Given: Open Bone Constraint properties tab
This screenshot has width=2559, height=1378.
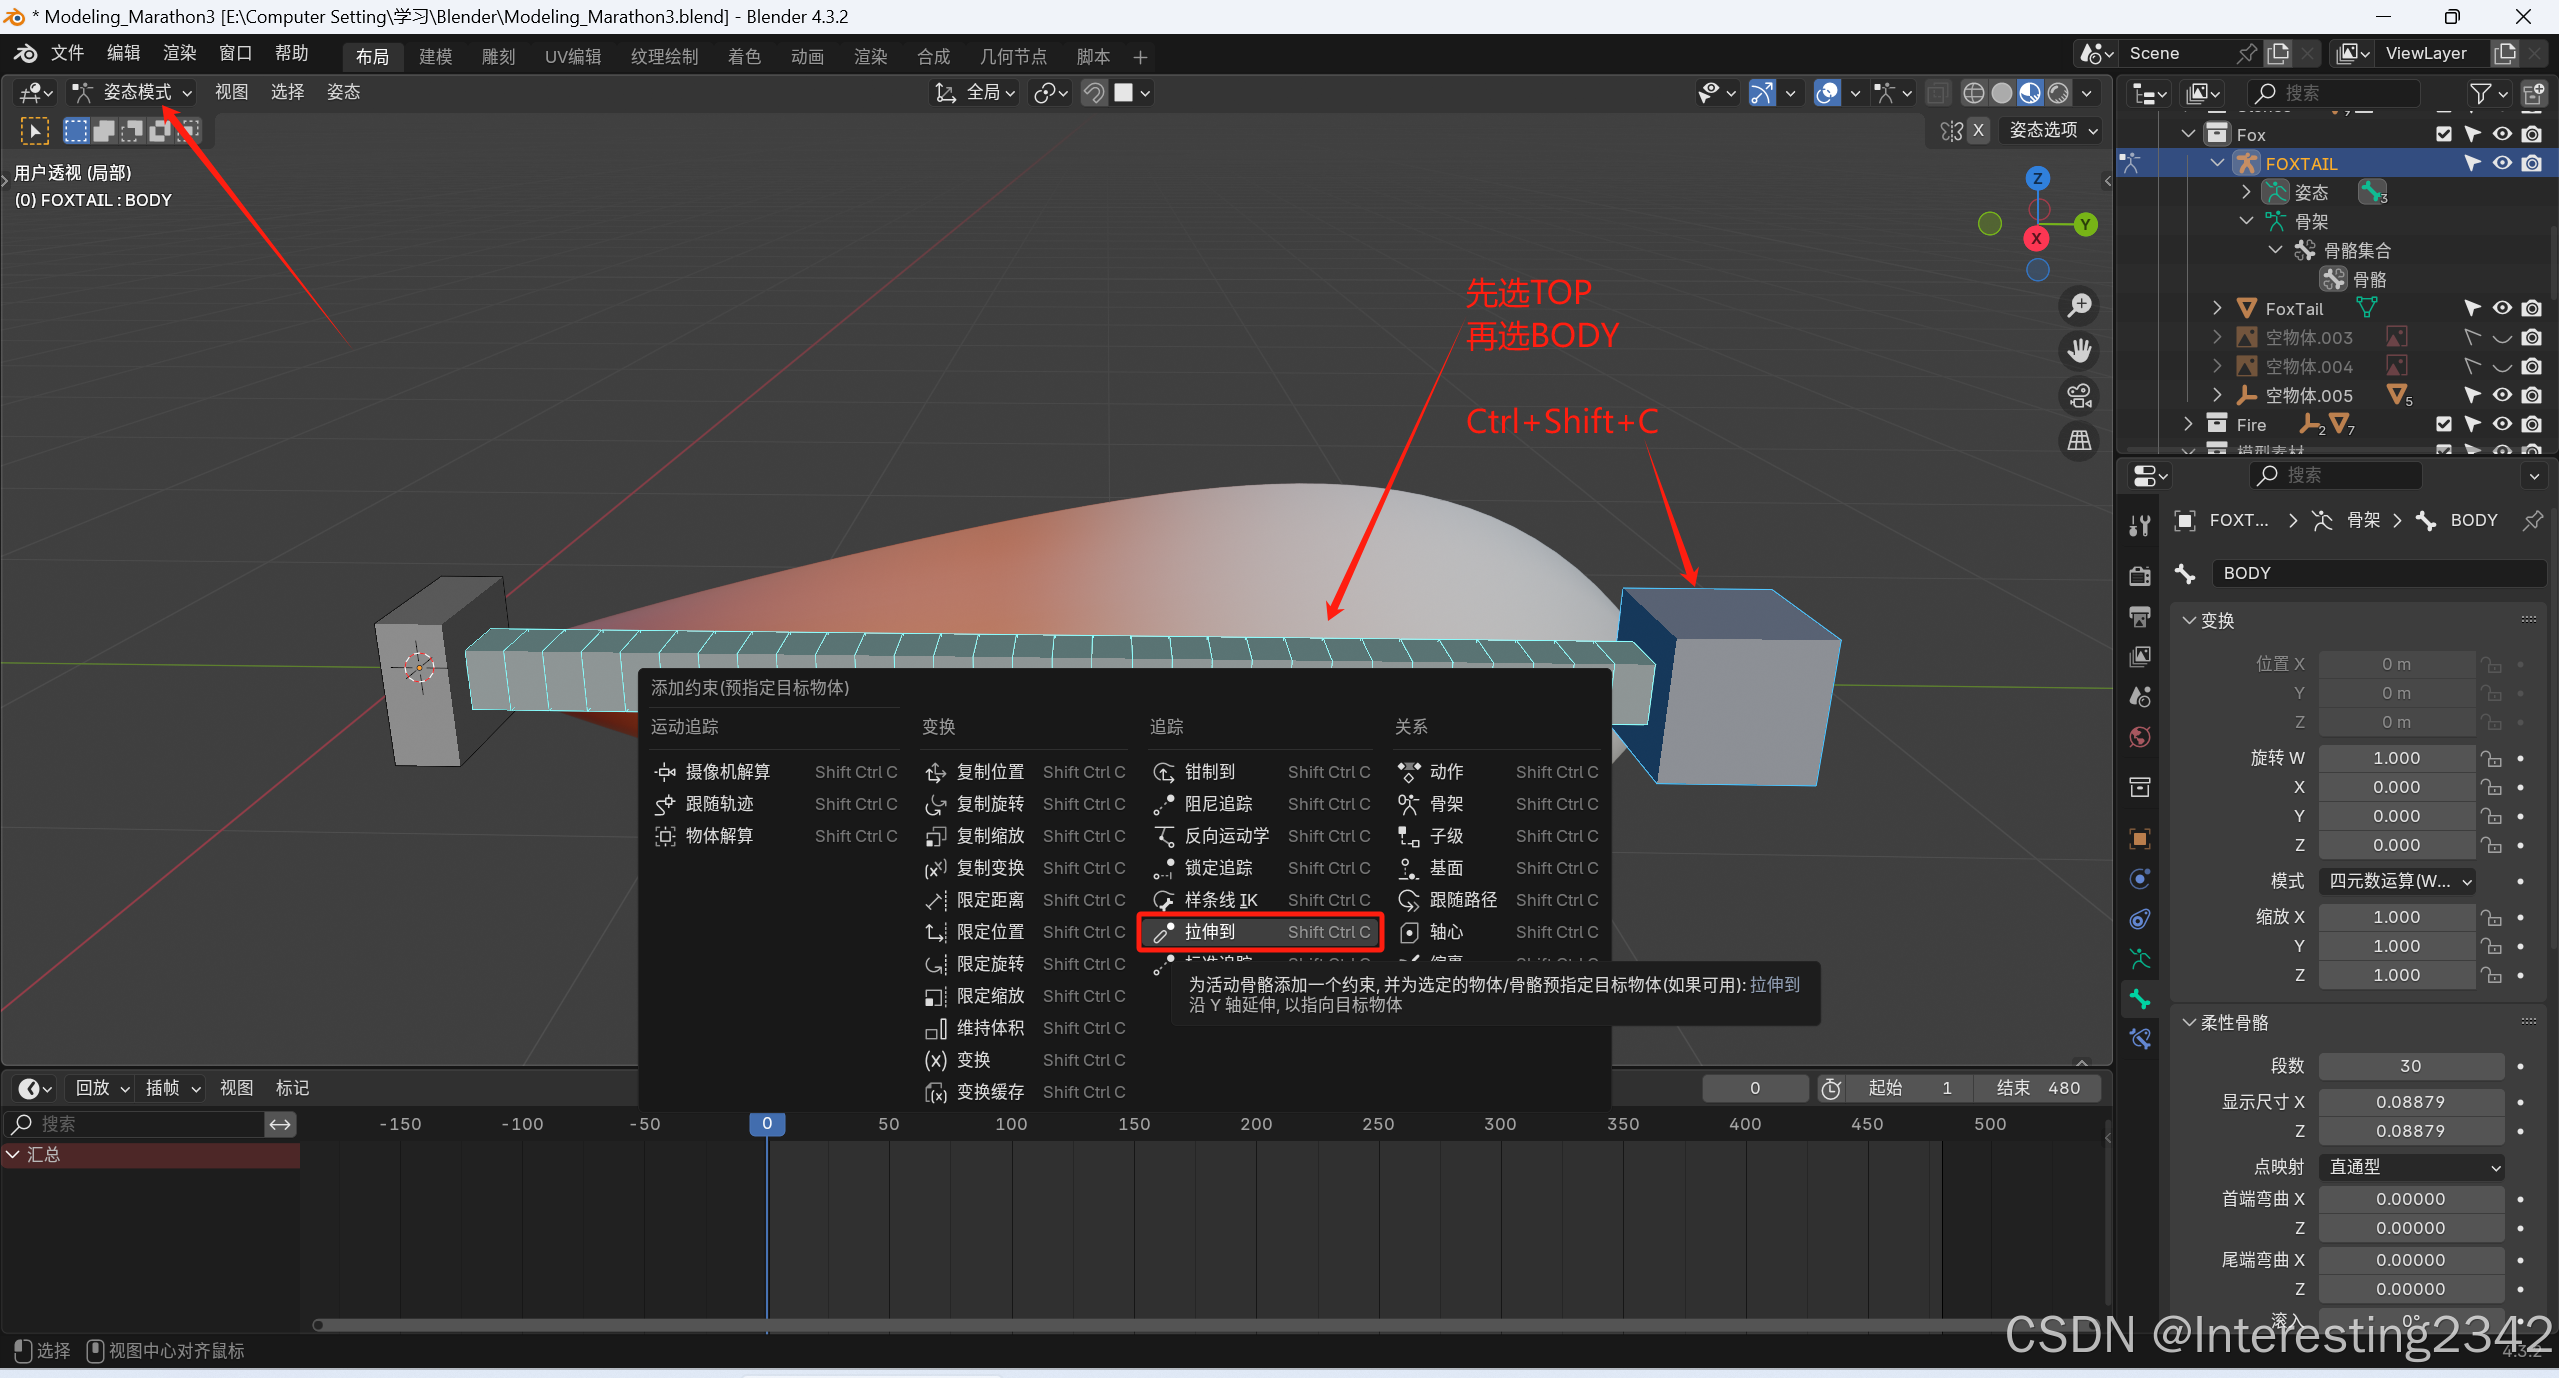Looking at the screenshot, I should coord(2140,1039).
